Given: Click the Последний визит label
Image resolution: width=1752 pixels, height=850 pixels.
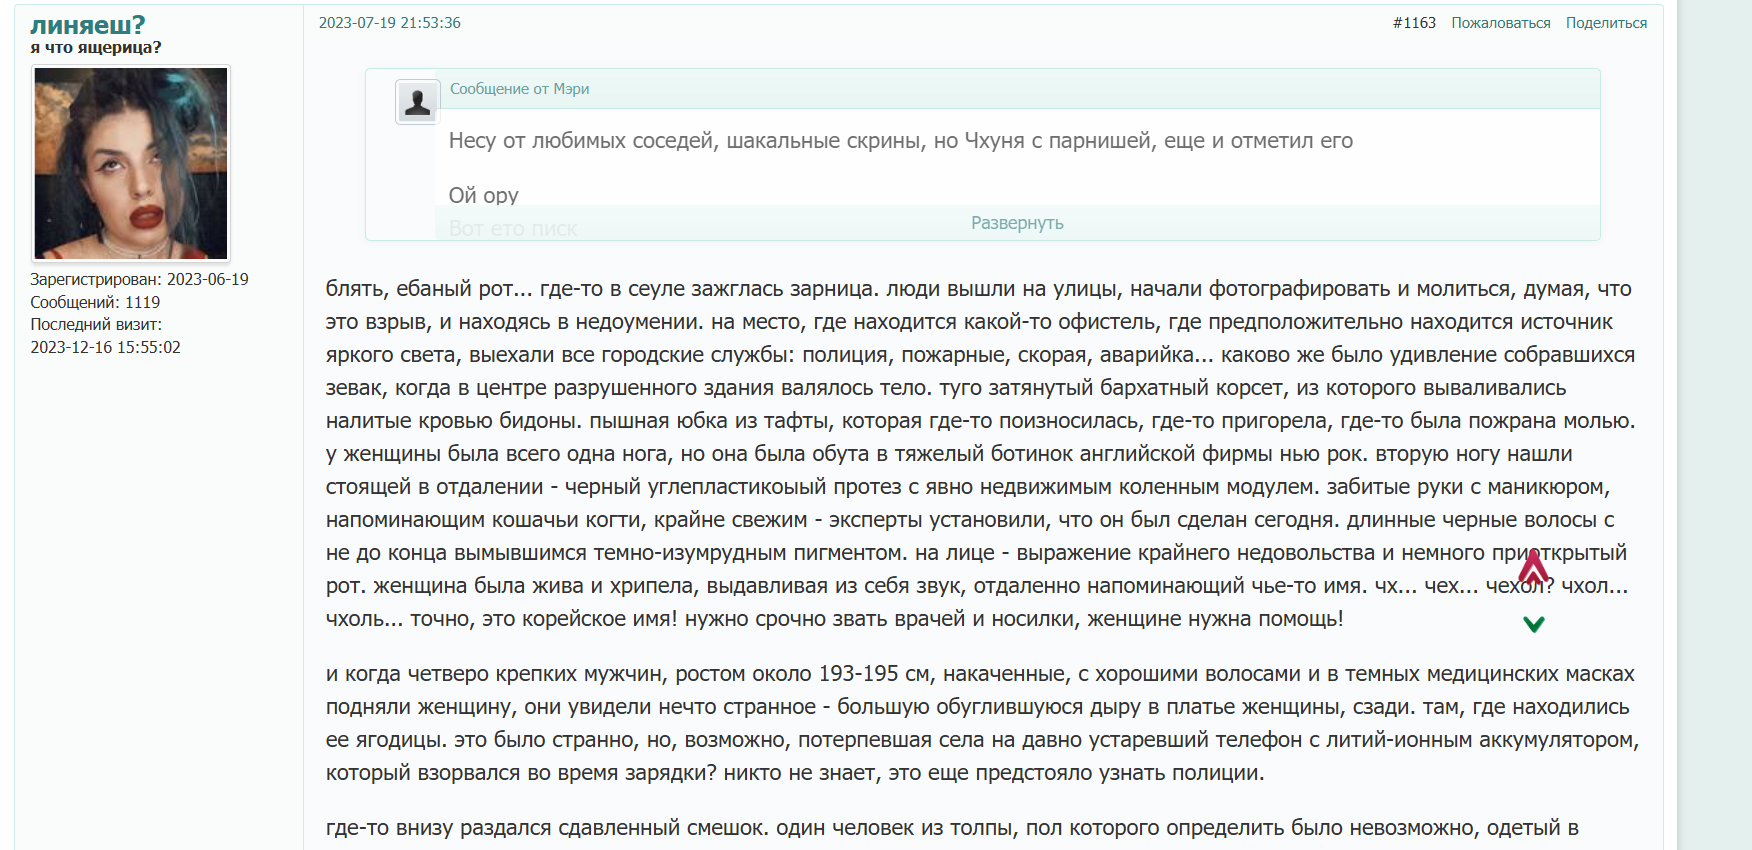Looking at the screenshot, I should click(x=96, y=324).
